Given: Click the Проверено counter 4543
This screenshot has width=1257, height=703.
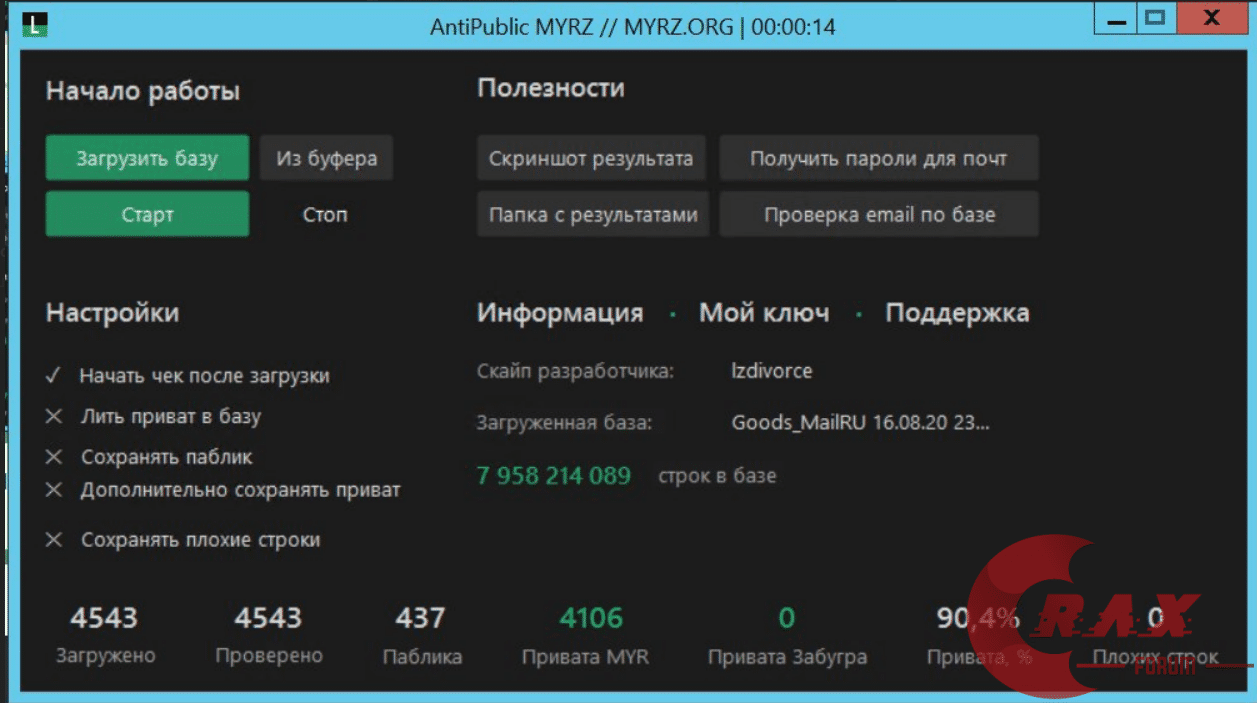Looking at the screenshot, I should coord(268,618).
